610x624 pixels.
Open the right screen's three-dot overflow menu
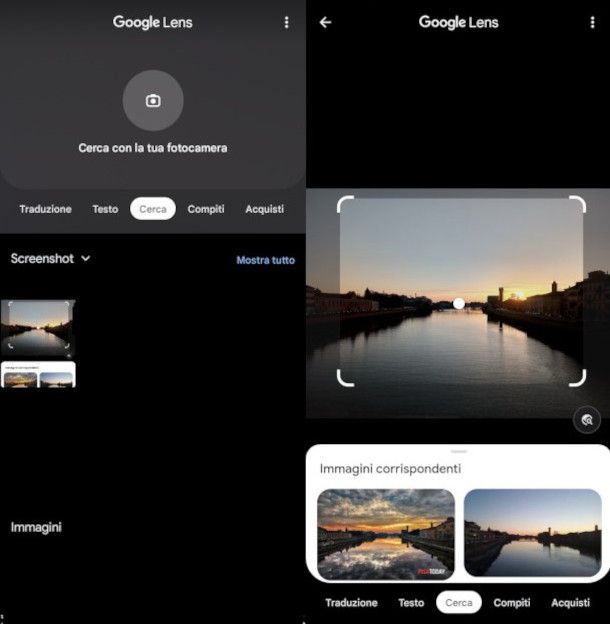click(592, 22)
